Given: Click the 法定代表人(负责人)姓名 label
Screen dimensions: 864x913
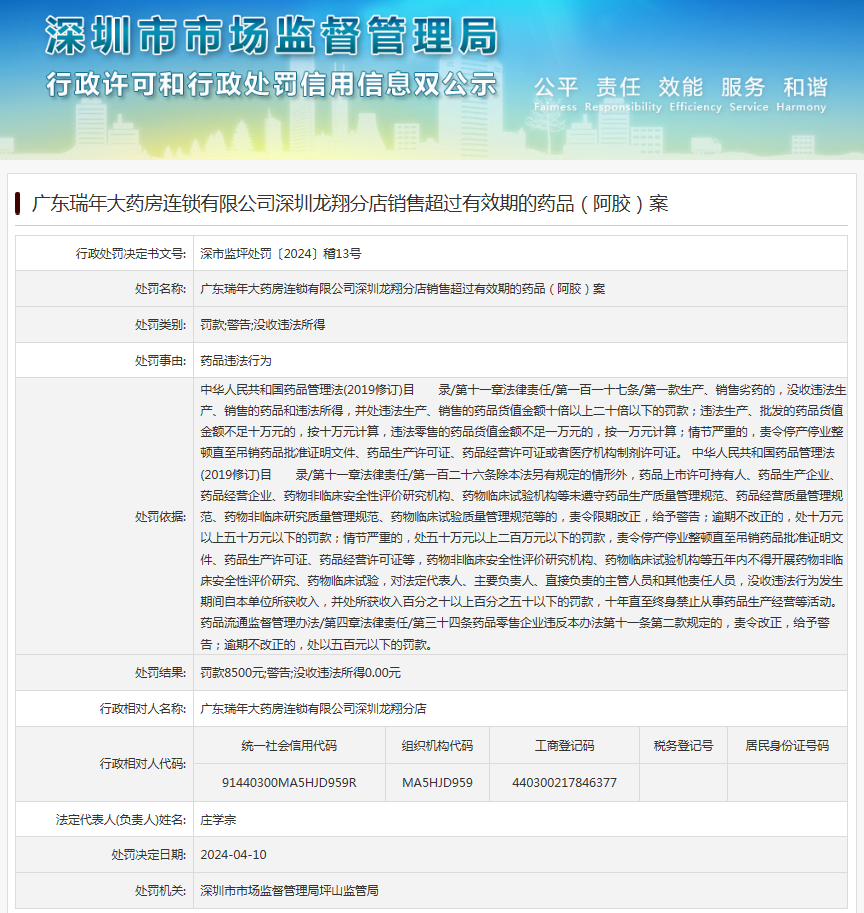Looking at the screenshot, I should (x=121, y=820).
